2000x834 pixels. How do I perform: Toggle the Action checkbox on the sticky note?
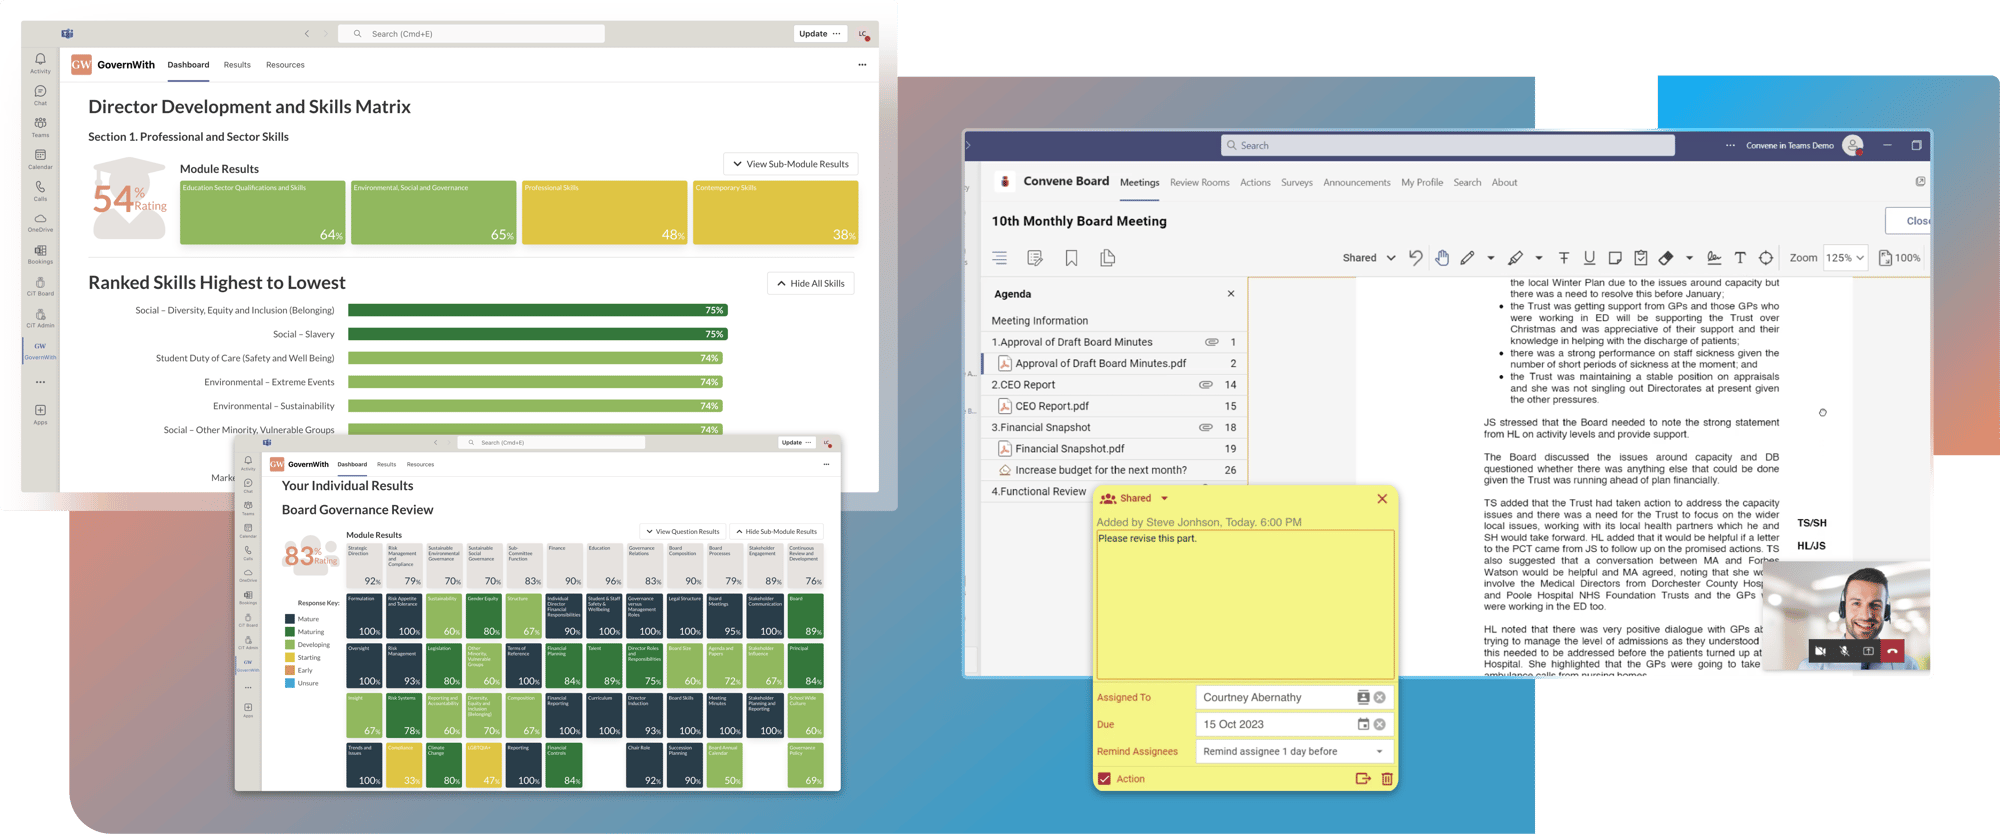(x=1105, y=778)
